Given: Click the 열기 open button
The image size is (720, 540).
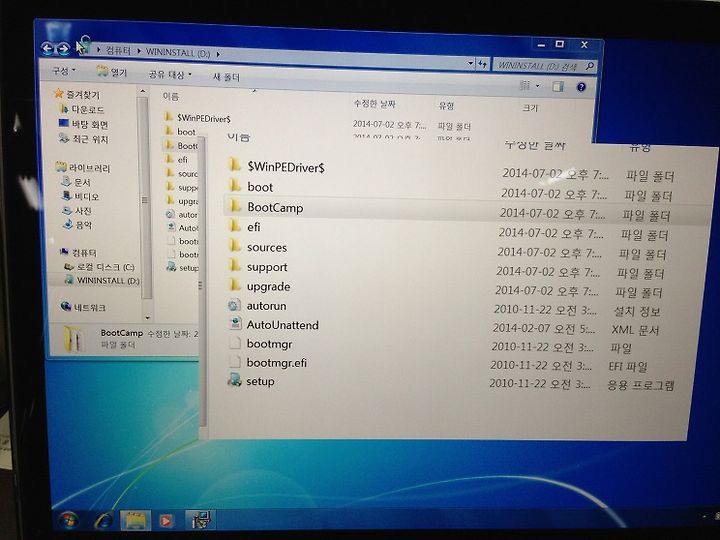Looking at the screenshot, I should pyautogui.click(x=112, y=72).
